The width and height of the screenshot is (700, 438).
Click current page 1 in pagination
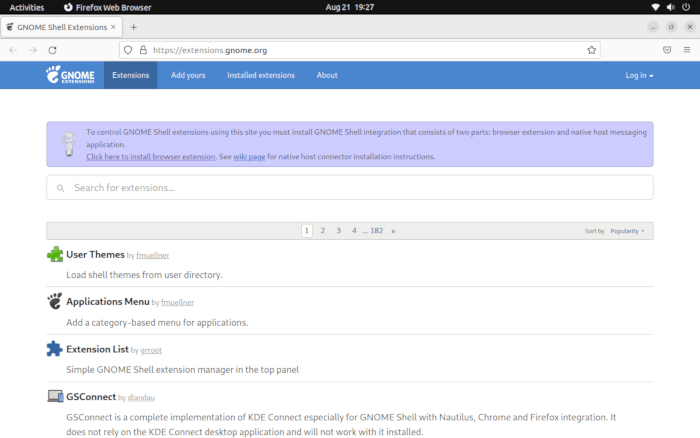(307, 230)
